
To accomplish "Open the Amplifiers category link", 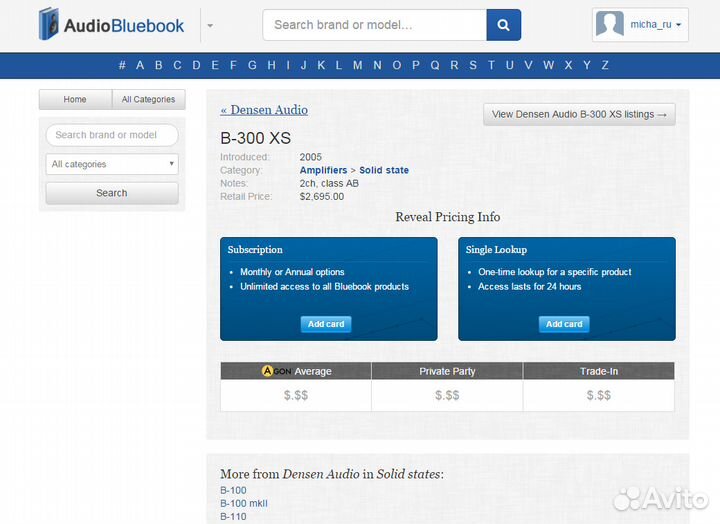I will (323, 170).
